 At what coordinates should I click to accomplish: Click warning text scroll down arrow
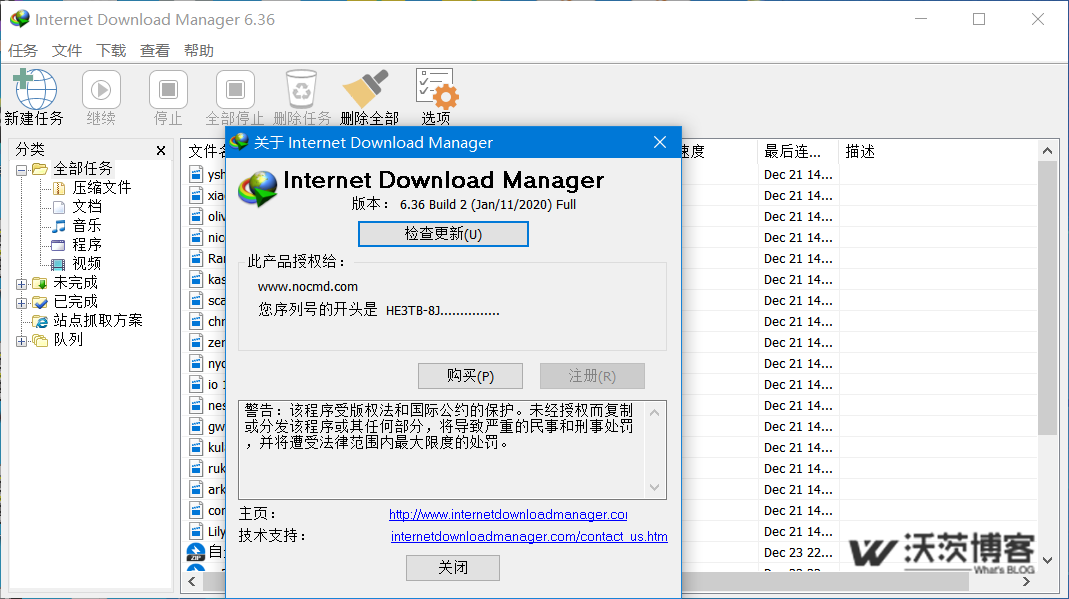click(654, 487)
